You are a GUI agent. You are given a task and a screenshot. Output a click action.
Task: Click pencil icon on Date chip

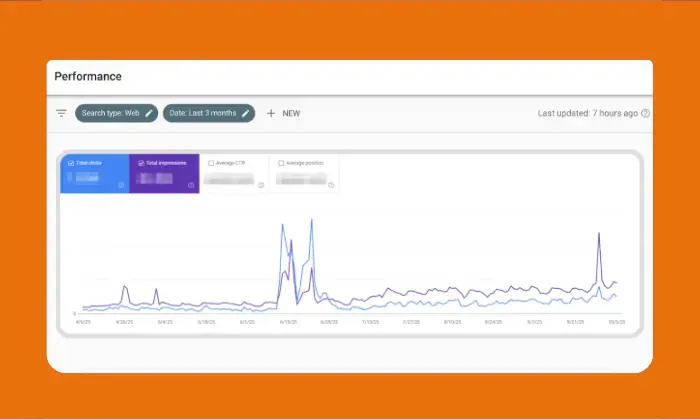point(245,113)
